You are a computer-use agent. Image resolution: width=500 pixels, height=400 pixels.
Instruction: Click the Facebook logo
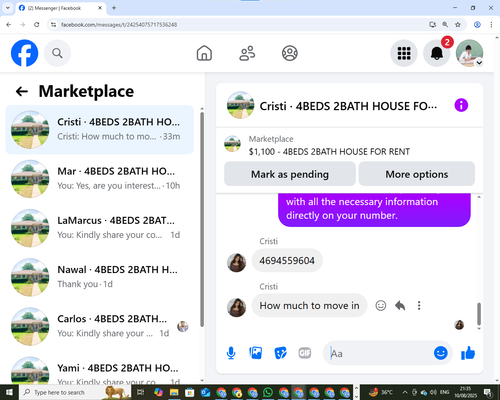click(x=24, y=53)
